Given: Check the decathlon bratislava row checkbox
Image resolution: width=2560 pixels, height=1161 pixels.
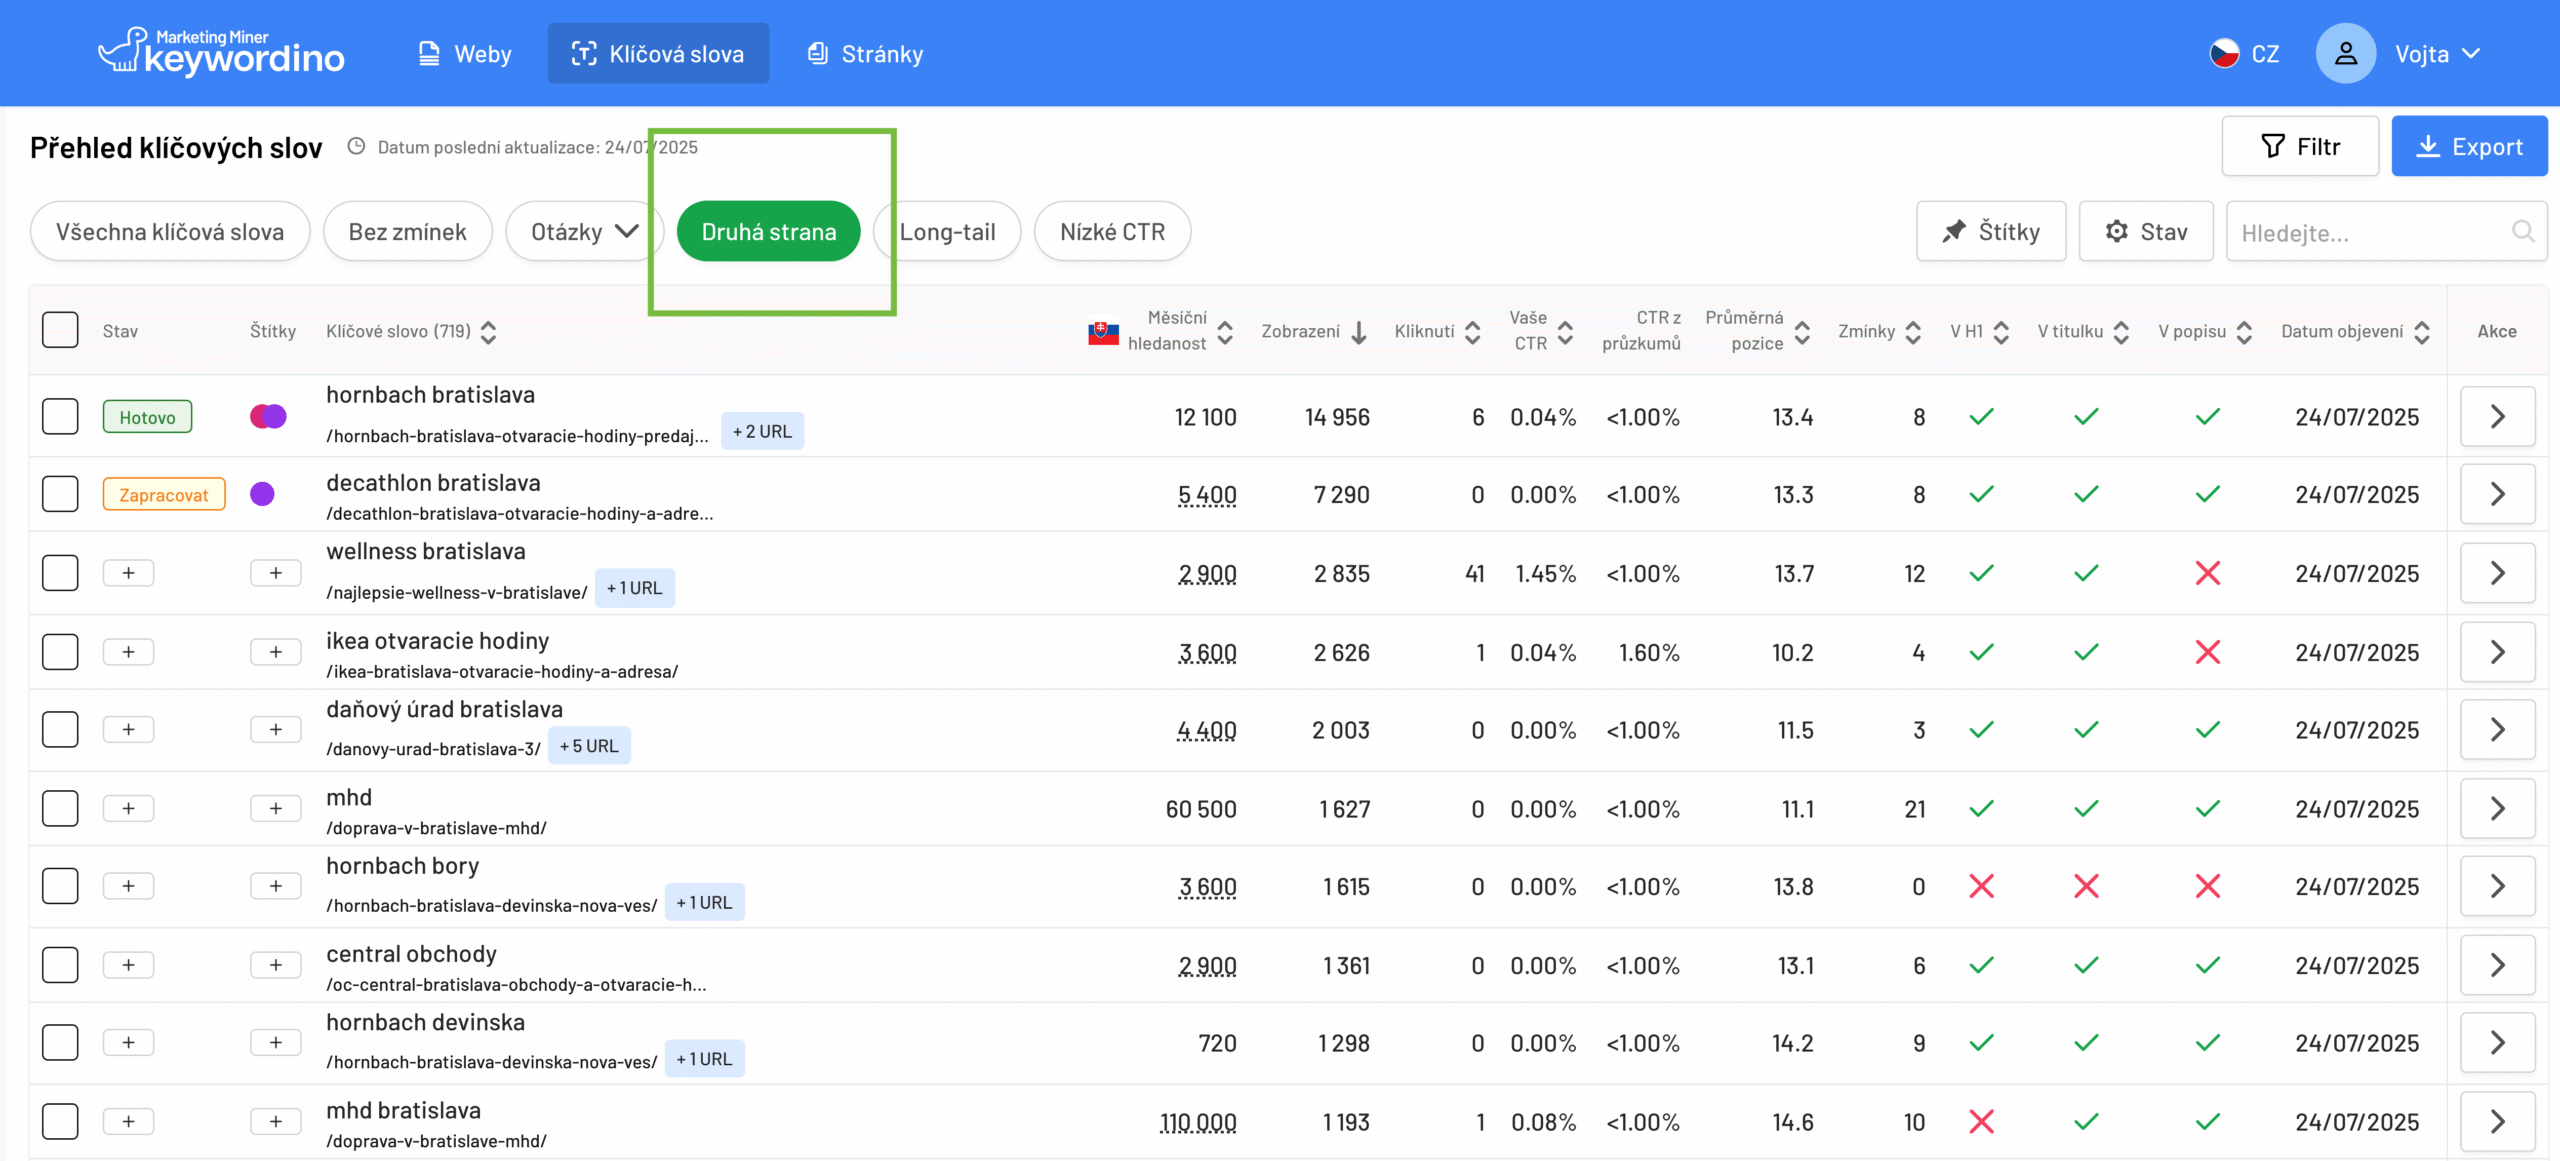Looking at the screenshot, I should (x=60, y=494).
